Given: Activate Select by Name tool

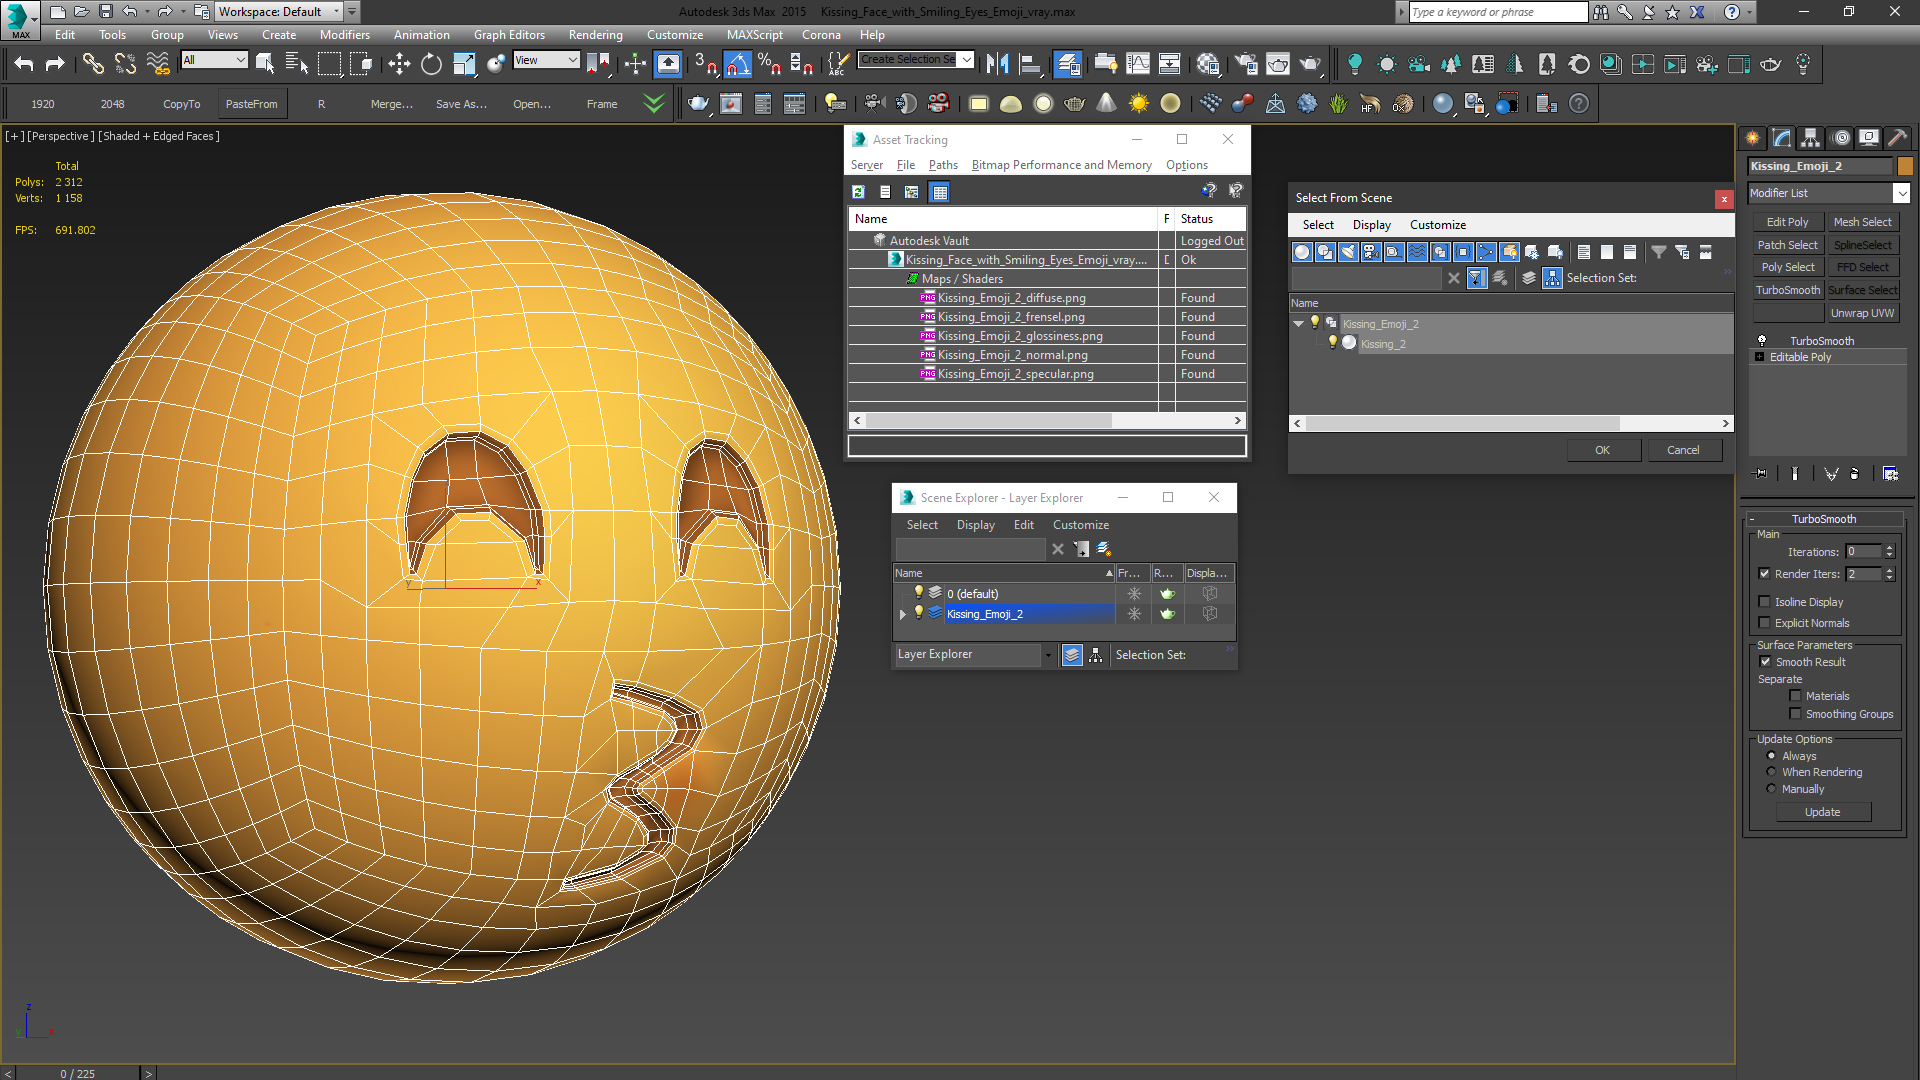Looking at the screenshot, I should 297,64.
